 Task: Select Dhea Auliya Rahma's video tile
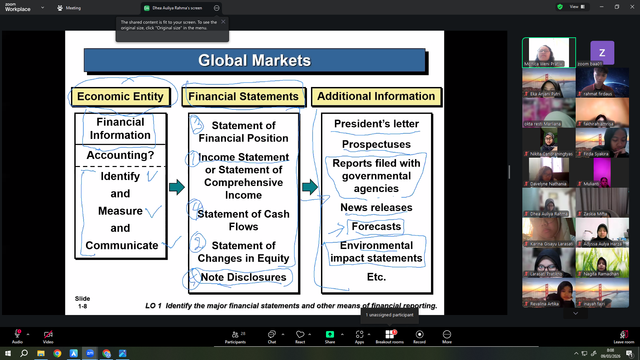pyautogui.click(x=549, y=202)
